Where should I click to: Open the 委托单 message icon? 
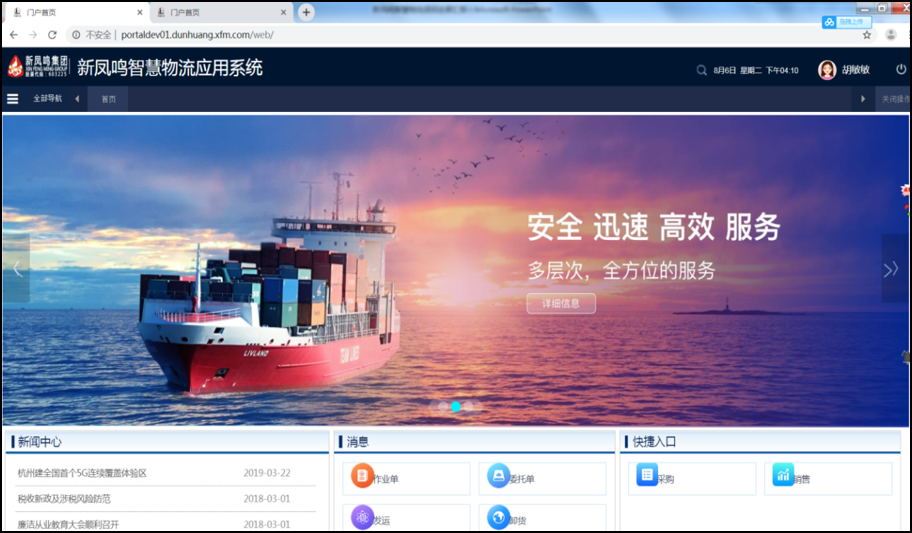pos(499,477)
